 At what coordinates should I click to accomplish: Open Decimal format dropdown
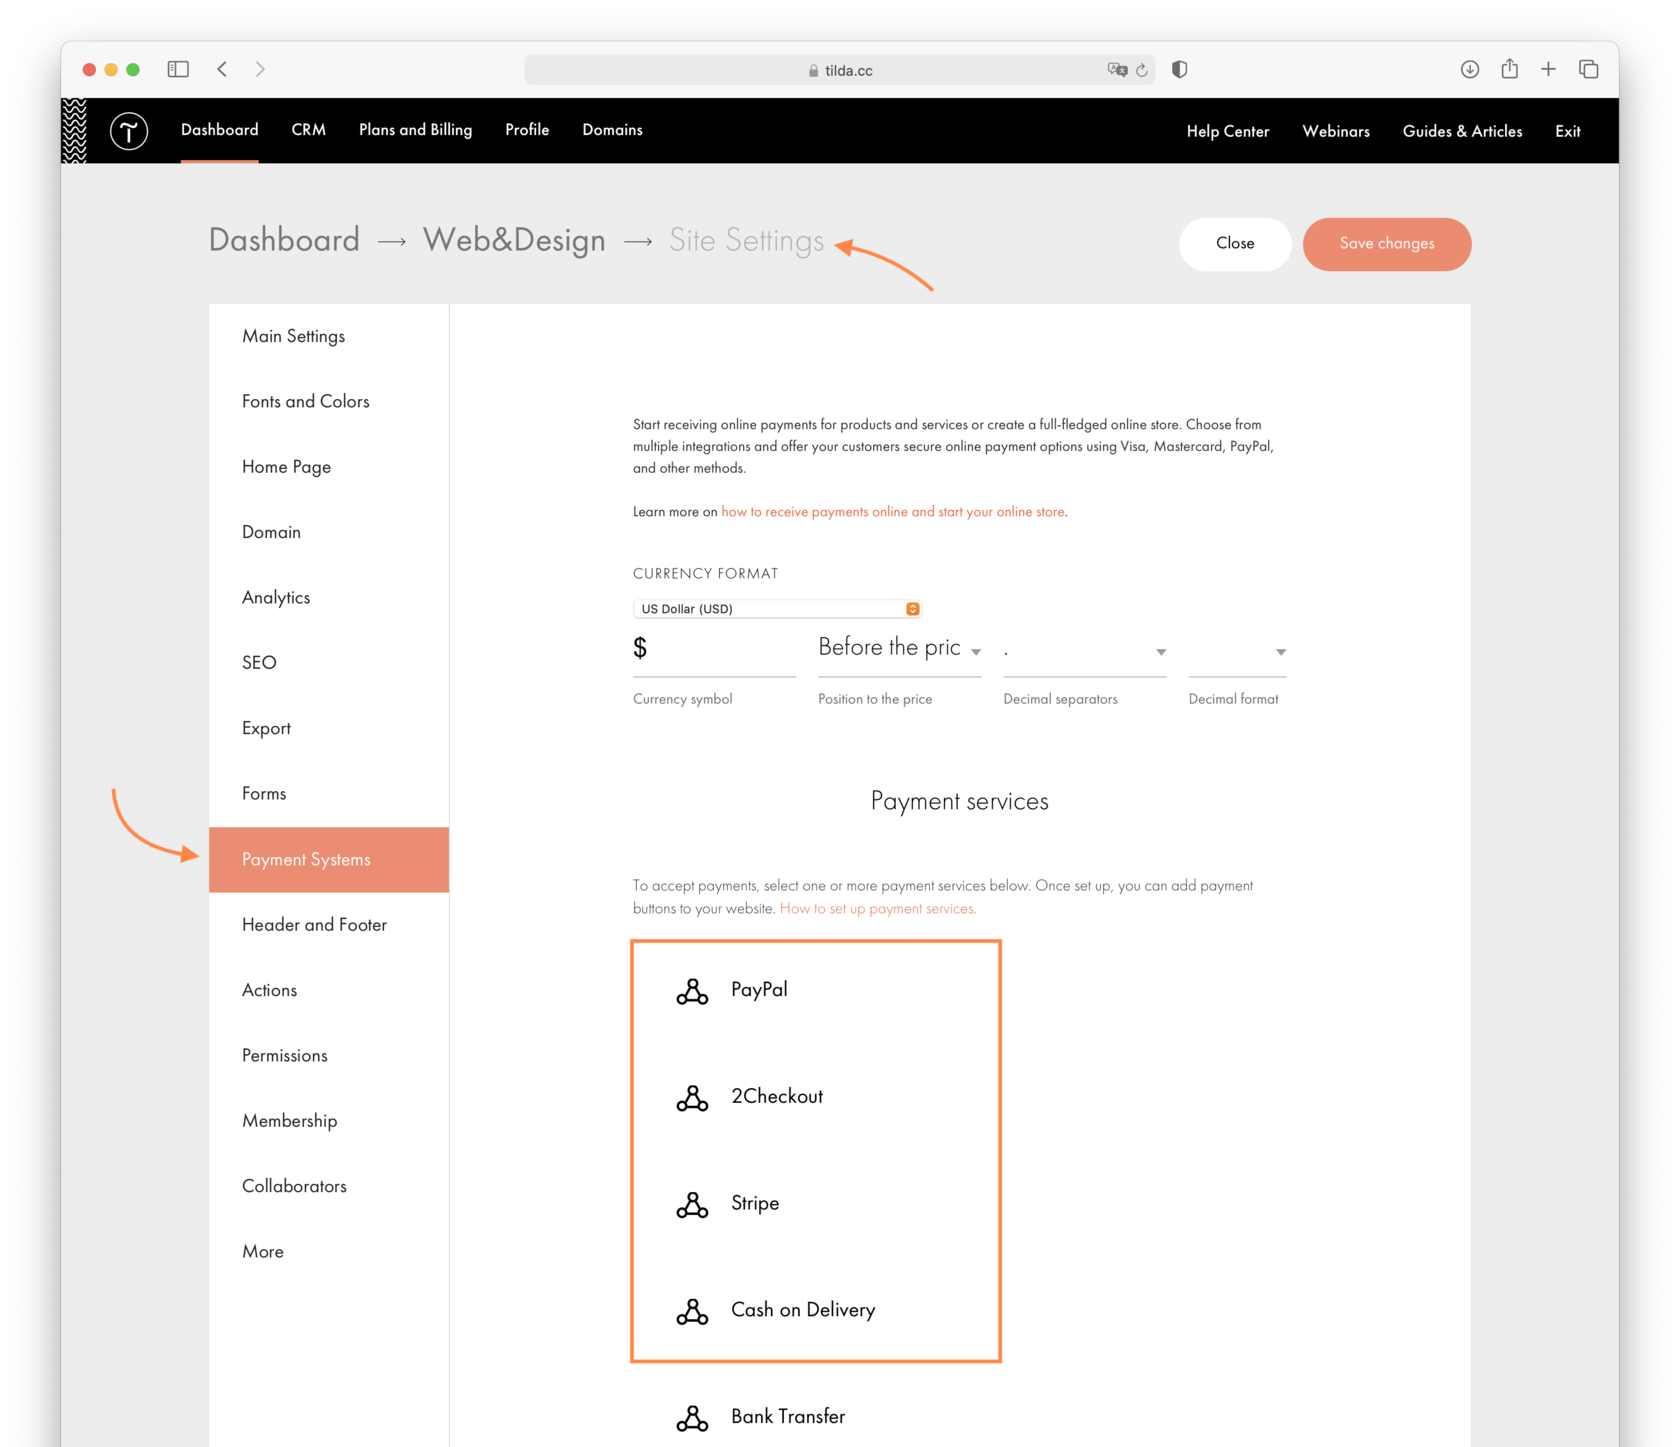pyautogui.click(x=1237, y=650)
